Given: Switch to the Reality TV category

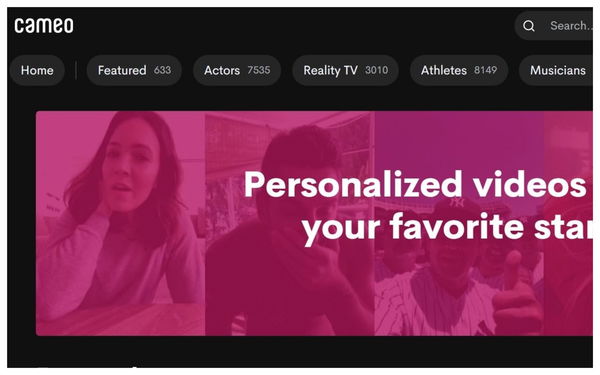Looking at the screenshot, I should coord(346,70).
